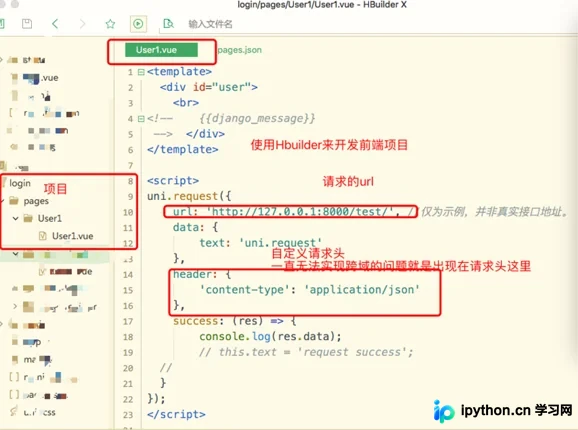
Task: Click the {{django_message}} comment text
Action: 257,119
